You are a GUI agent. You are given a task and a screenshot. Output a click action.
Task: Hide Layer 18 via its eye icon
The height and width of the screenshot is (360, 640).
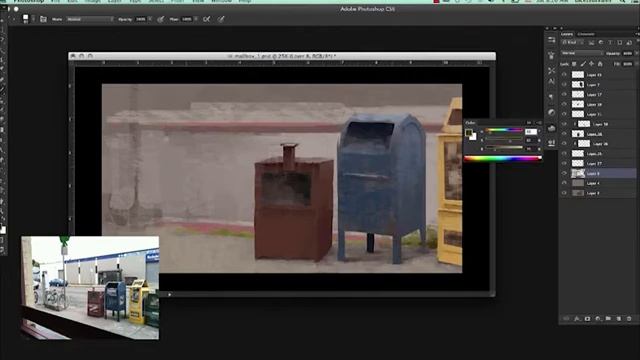tap(564, 104)
